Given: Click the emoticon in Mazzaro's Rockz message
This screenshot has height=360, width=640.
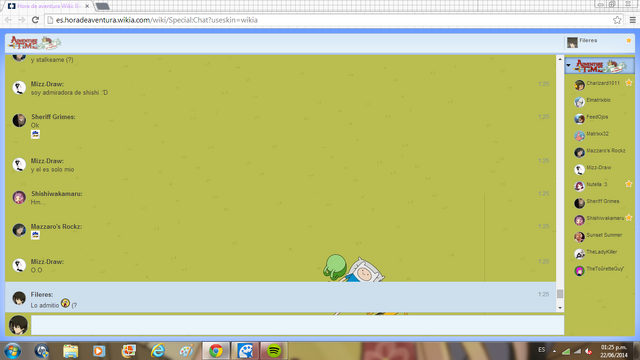Looking at the screenshot, I should click(x=36, y=235).
